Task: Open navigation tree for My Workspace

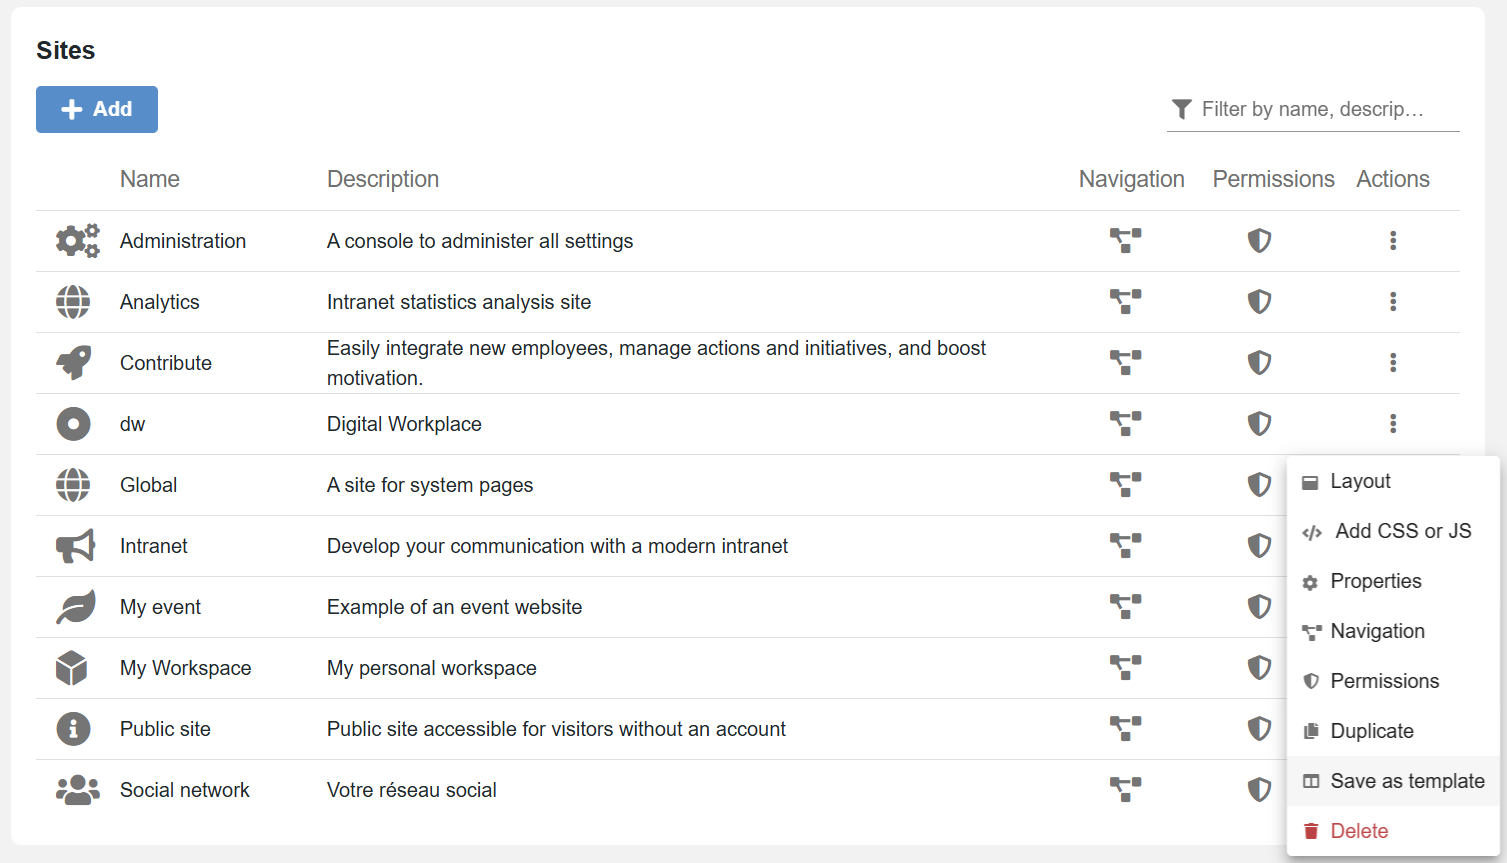Action: pyautogui.click(x=1125, y=668)
